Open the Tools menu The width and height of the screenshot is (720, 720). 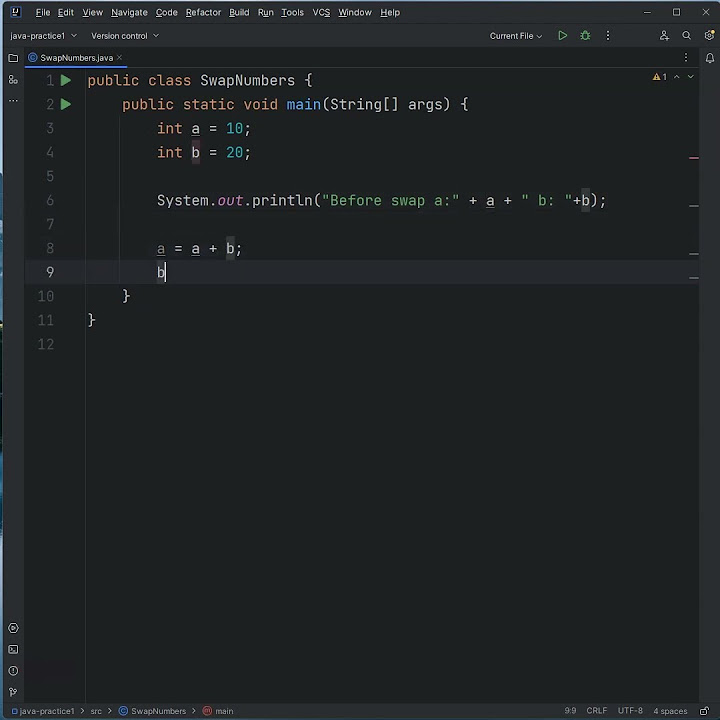[292, 12]
